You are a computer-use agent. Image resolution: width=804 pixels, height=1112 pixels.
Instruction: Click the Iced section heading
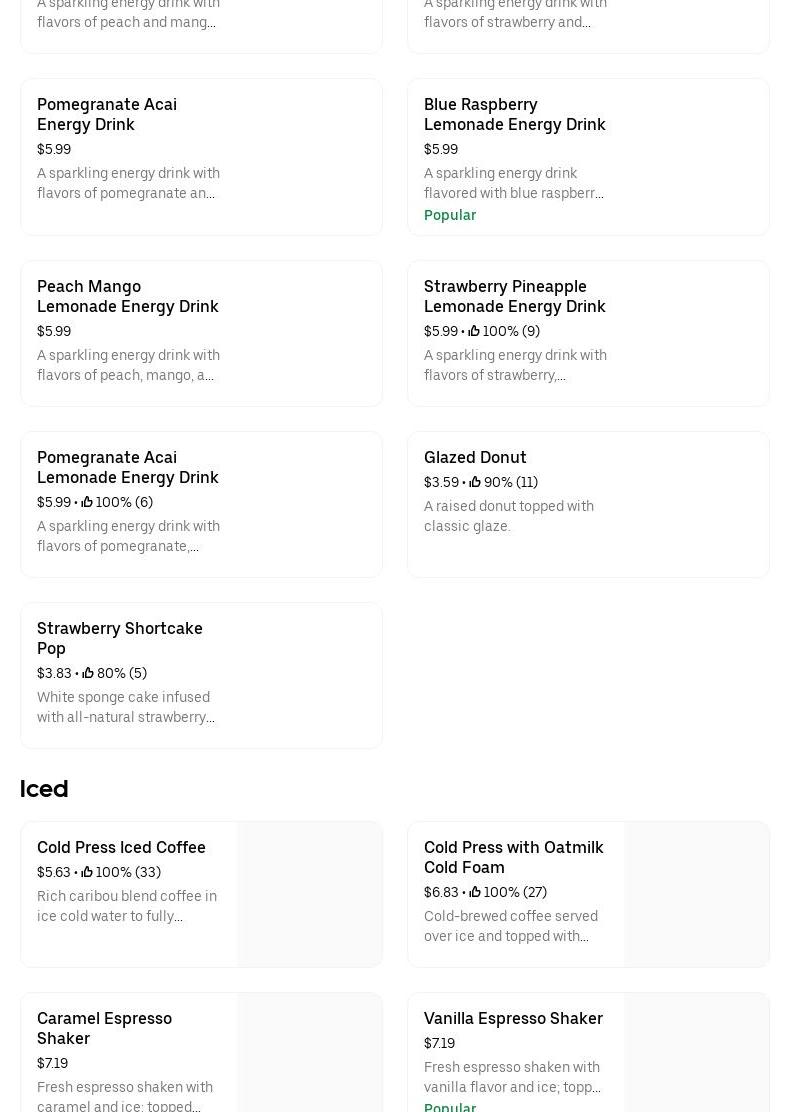44,788
